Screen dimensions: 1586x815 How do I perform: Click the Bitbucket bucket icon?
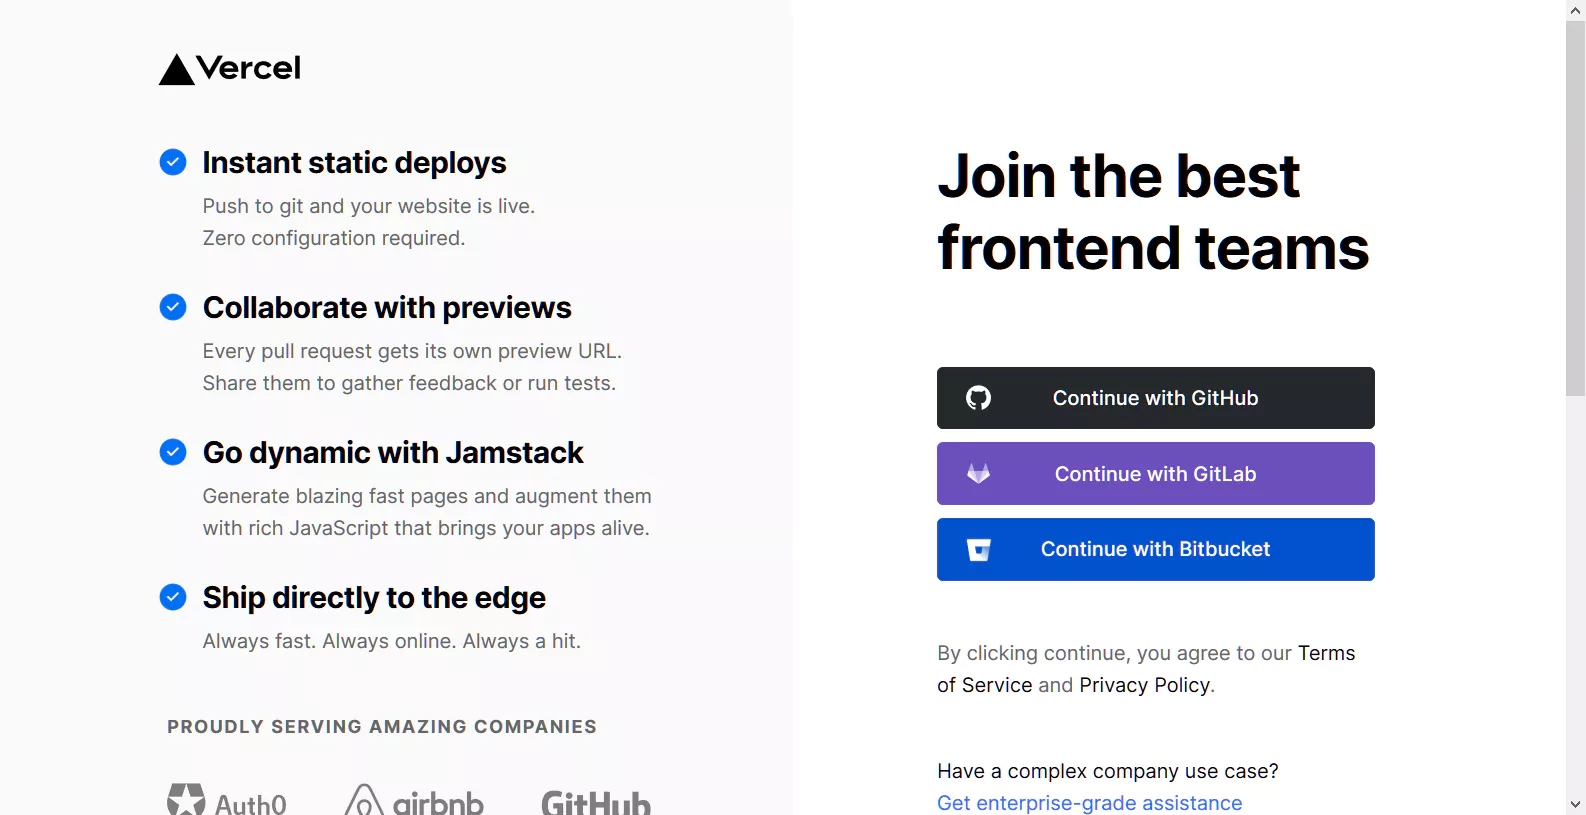tap(978, 550)
